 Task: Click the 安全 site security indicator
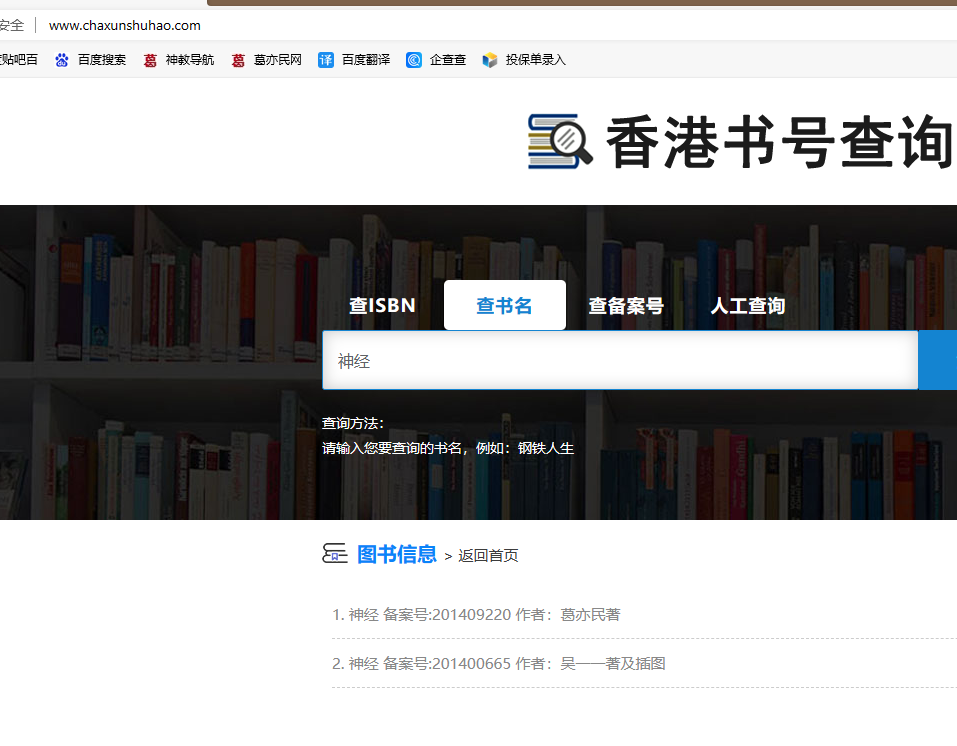11,25
